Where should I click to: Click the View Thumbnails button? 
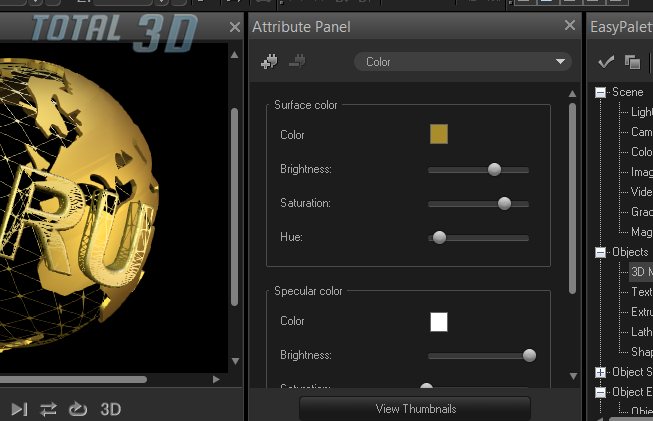tap(415, 409)
